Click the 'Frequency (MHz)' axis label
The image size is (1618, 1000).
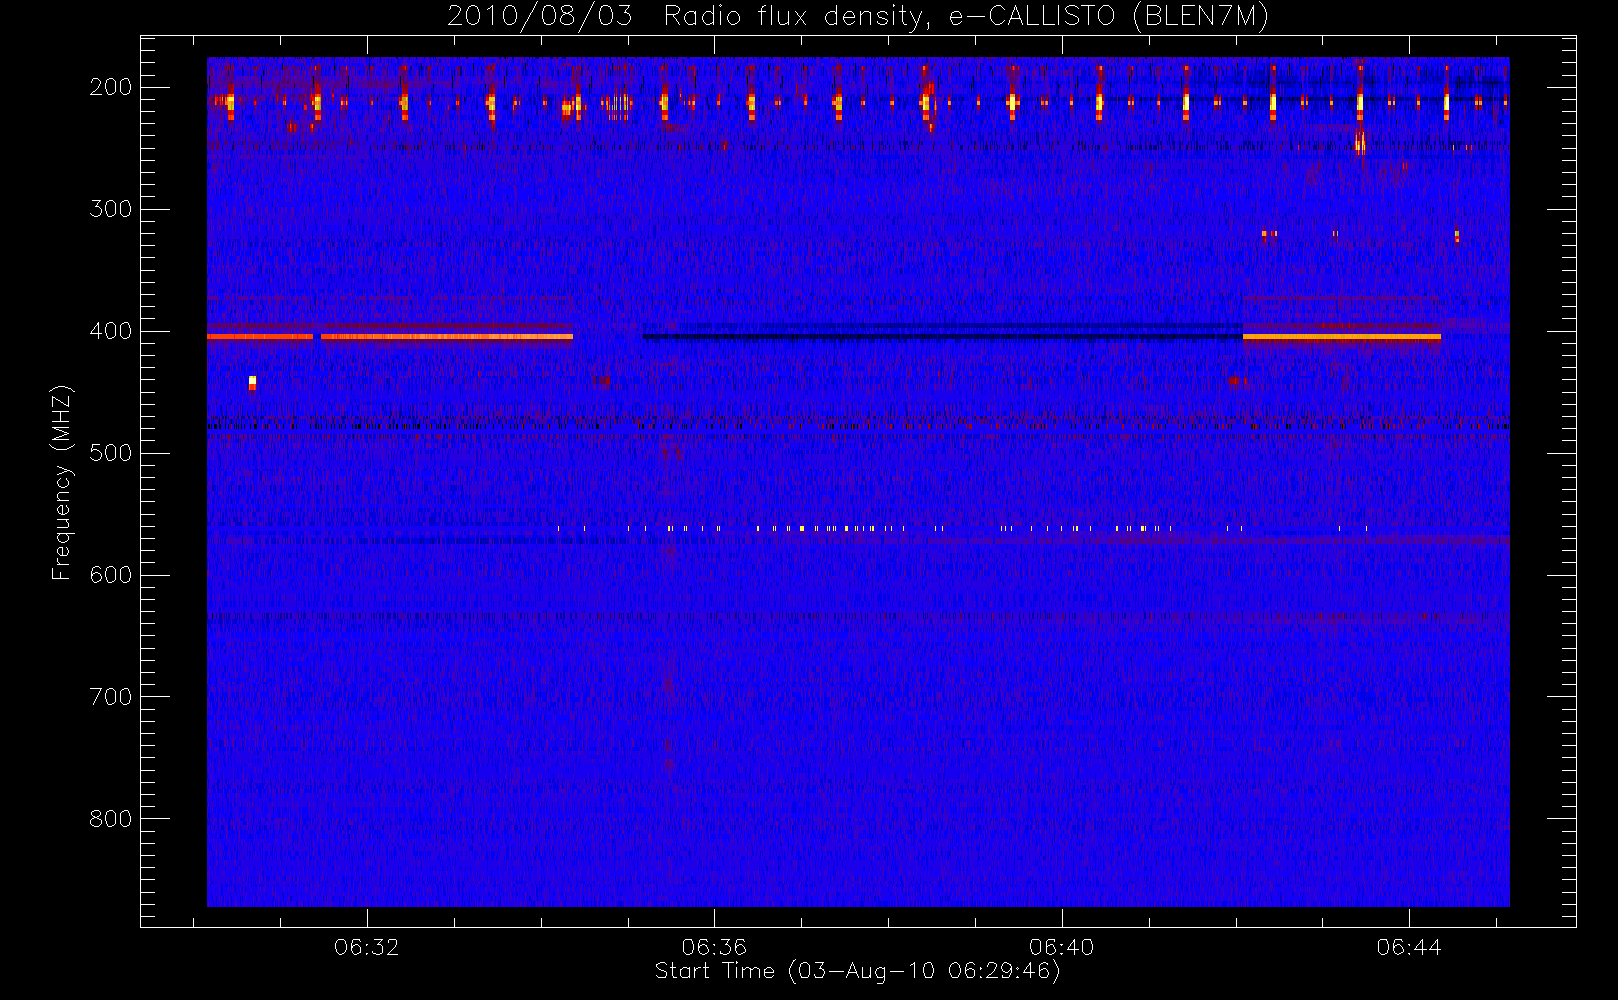click(62, 482)
